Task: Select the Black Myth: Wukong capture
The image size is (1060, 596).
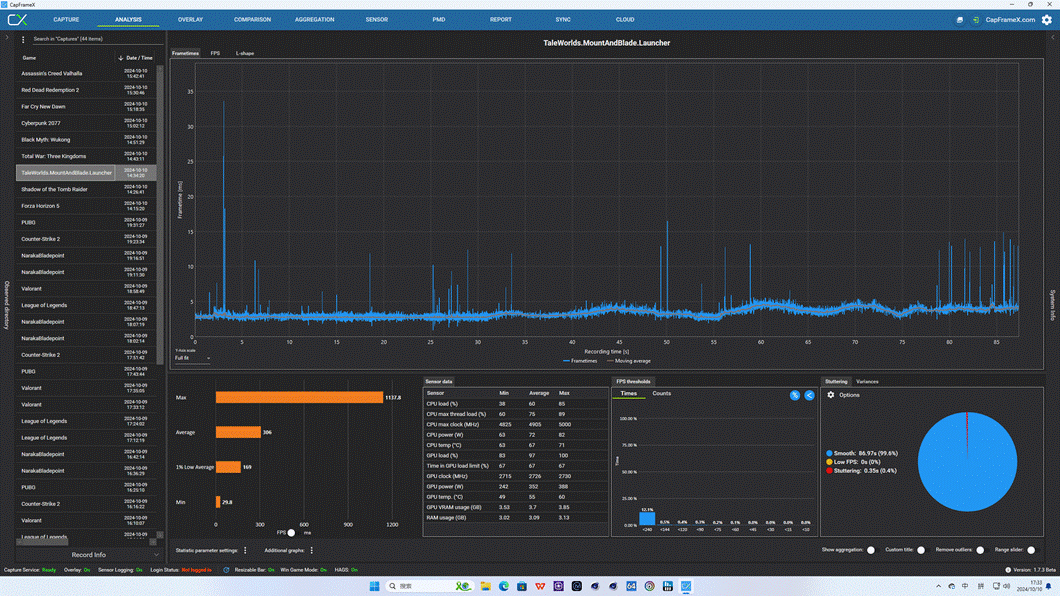Action: [86, 140]
